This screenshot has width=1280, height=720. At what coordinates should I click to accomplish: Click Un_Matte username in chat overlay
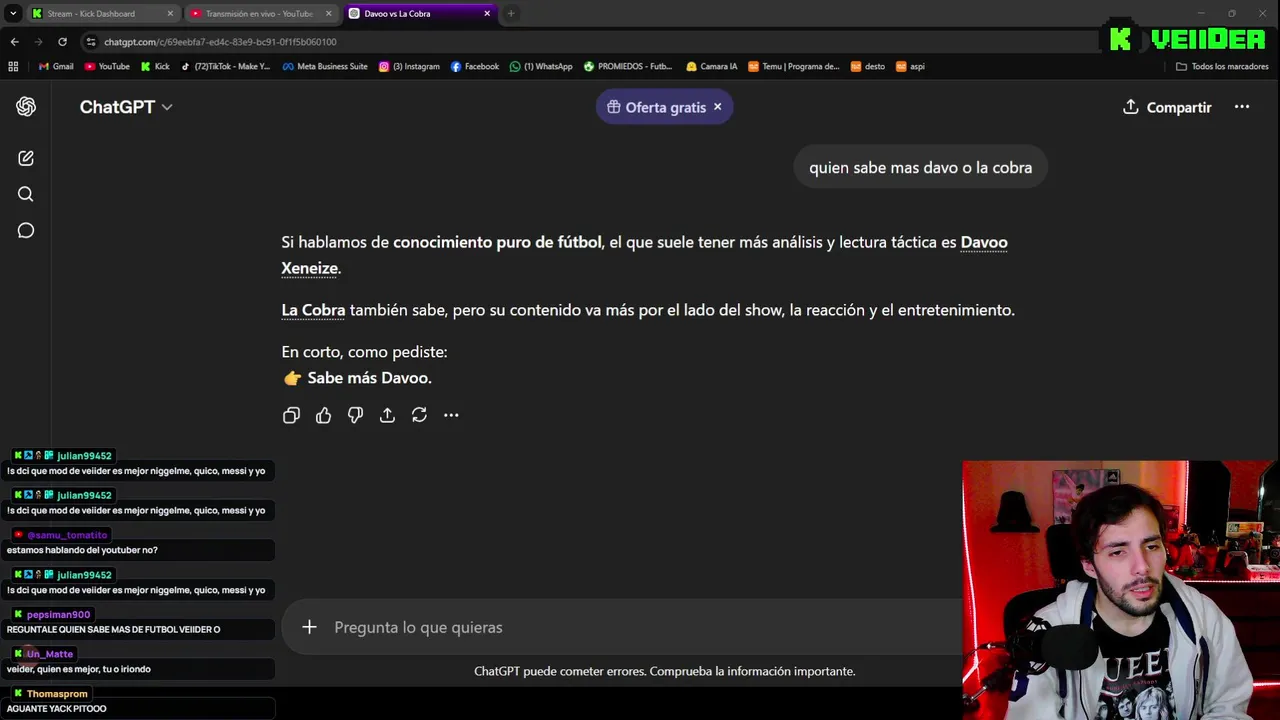[50, 654]
